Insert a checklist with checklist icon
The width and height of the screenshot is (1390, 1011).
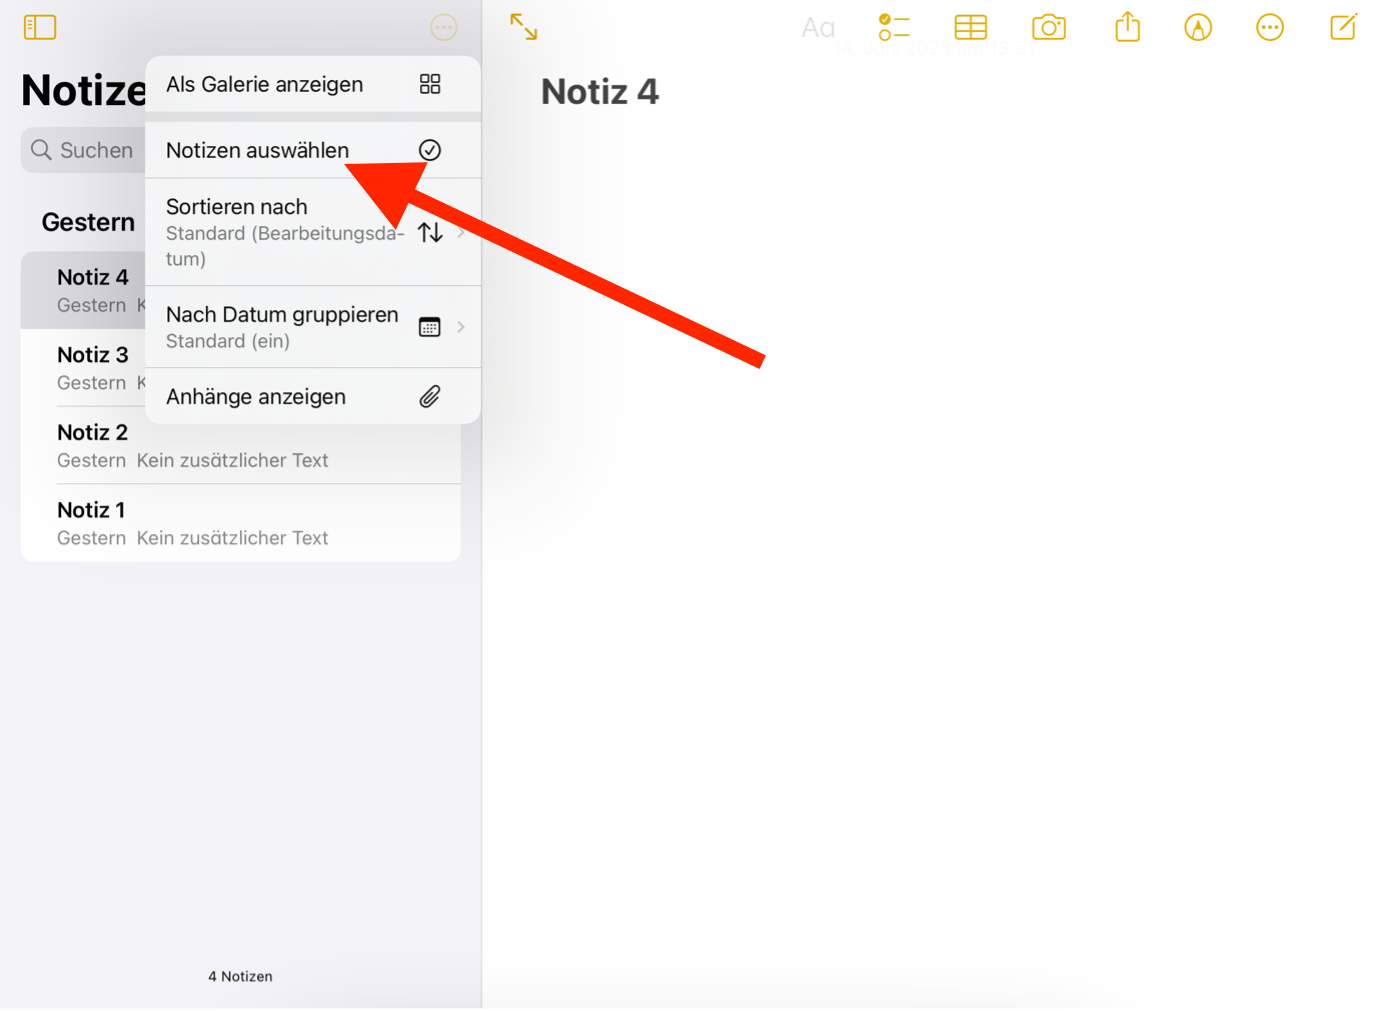[893, 27]
